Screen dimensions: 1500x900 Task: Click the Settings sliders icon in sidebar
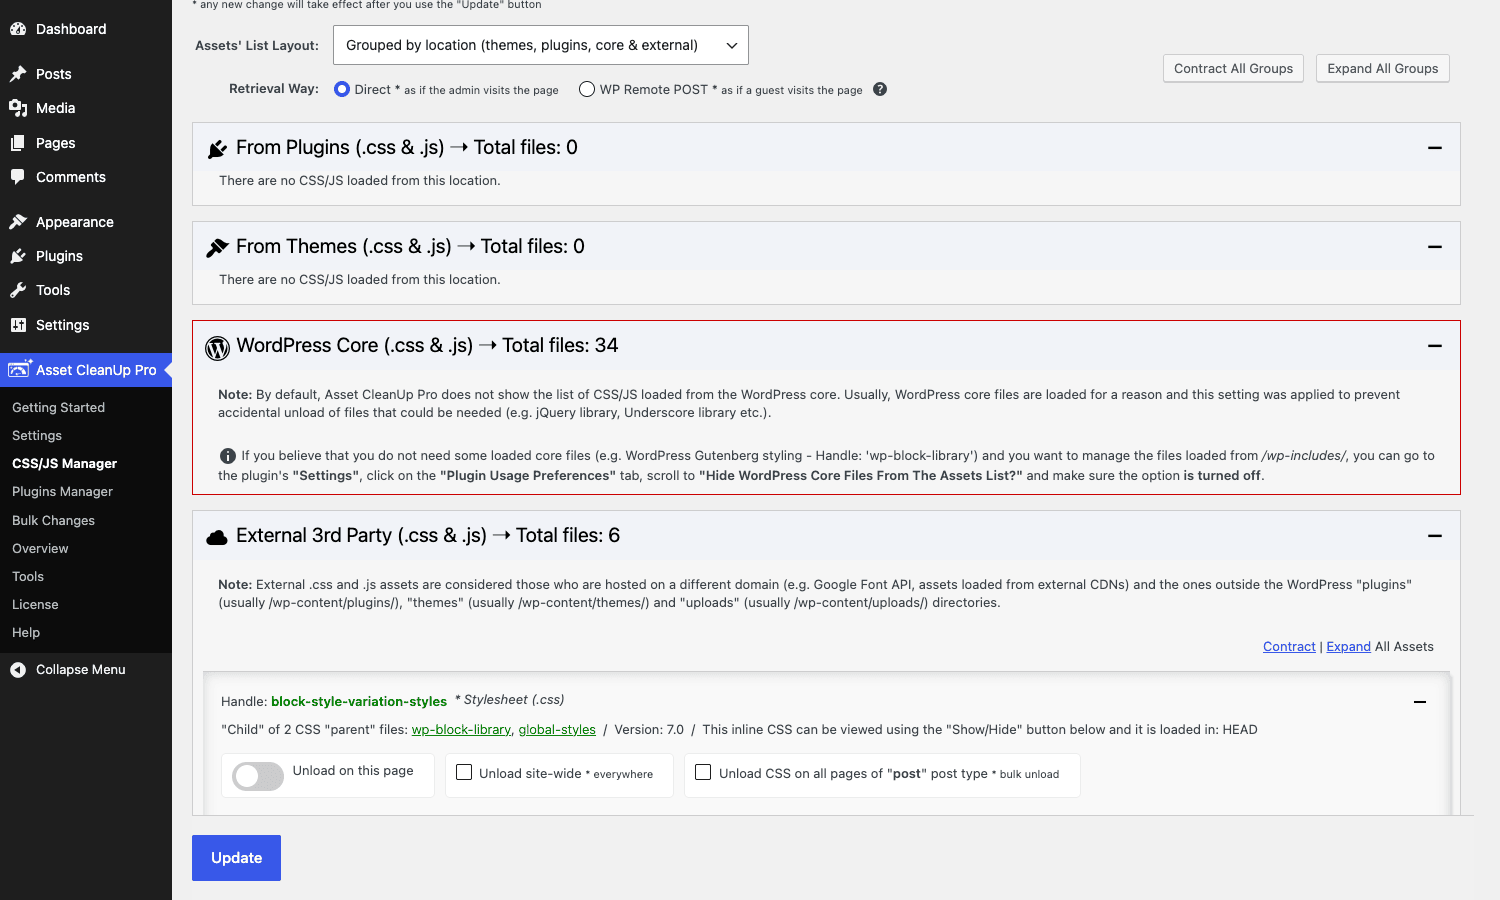[18, 325]
